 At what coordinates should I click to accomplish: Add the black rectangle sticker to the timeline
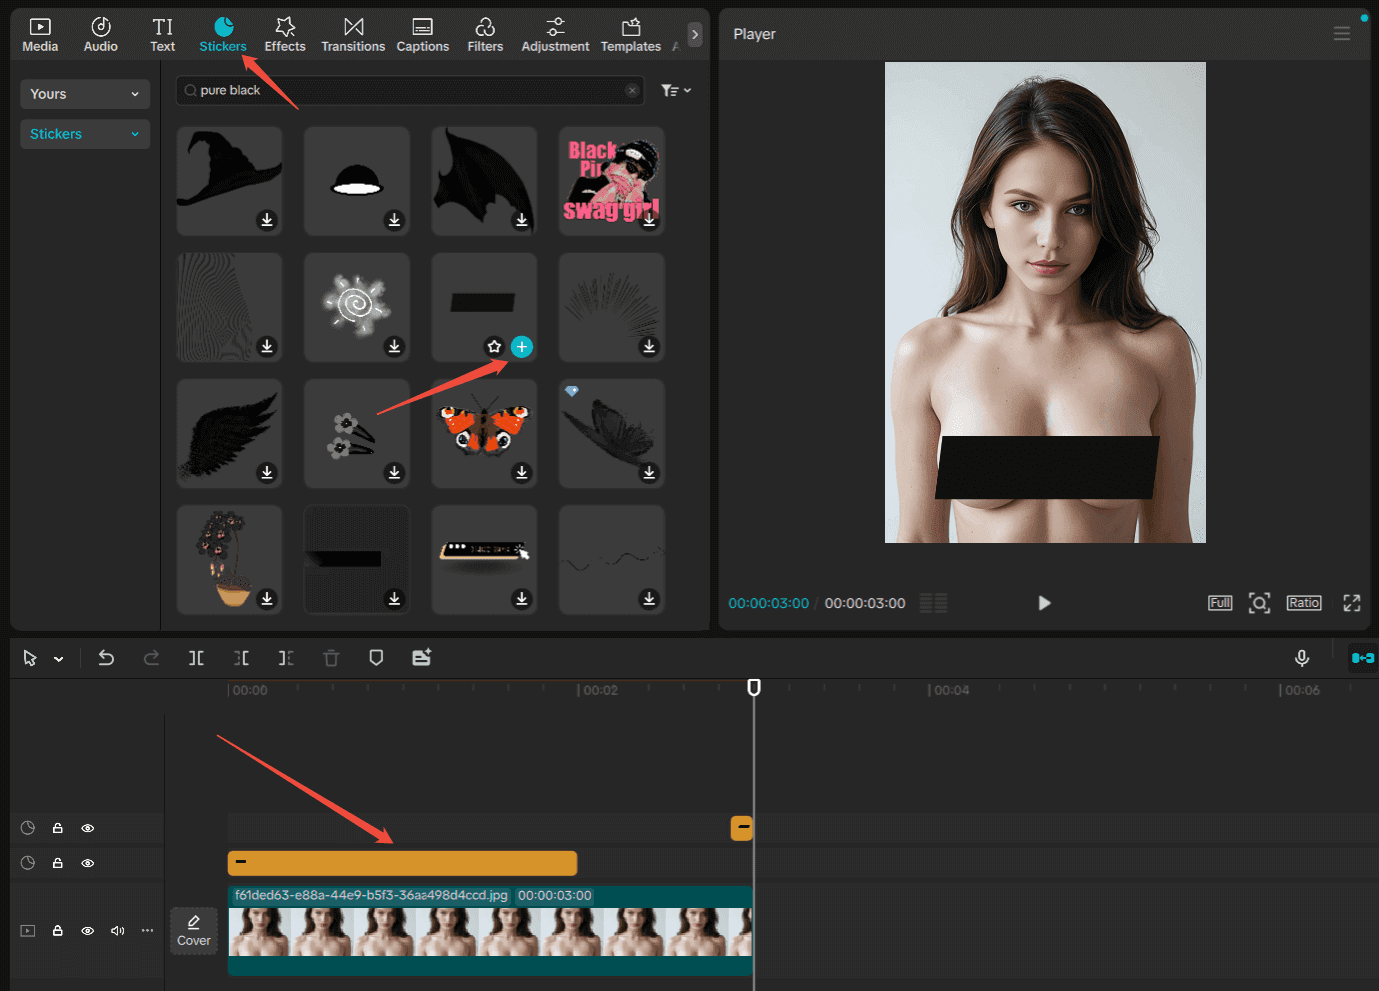[522, 347]
